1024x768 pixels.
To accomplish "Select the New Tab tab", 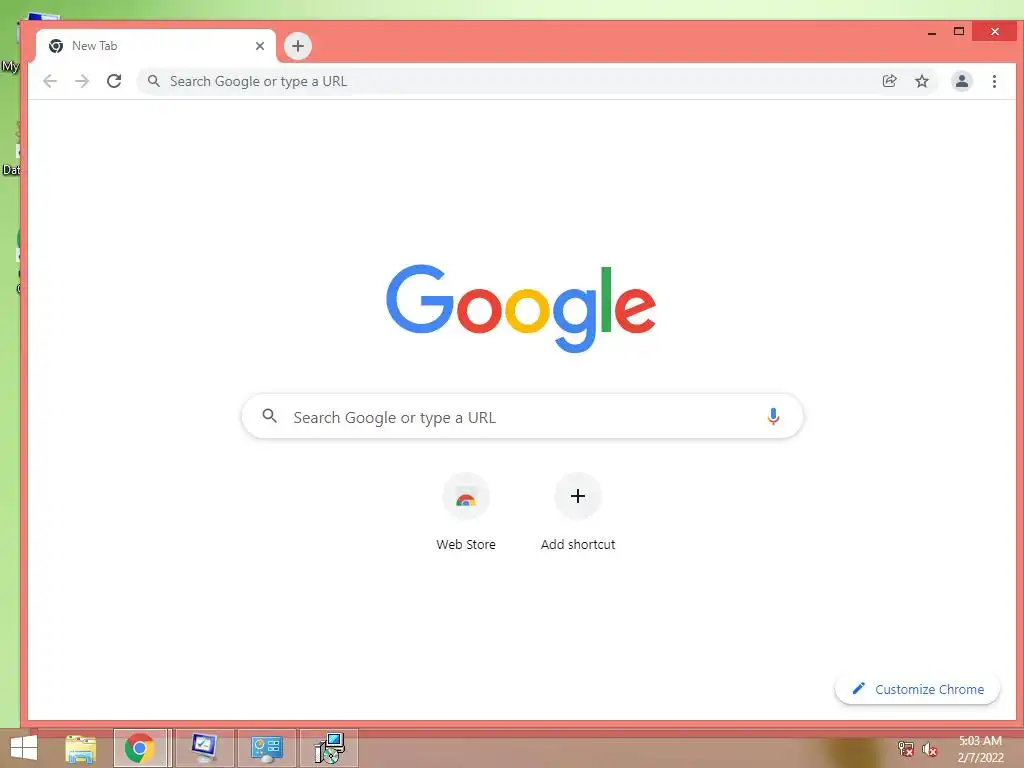I will point(155,46).
